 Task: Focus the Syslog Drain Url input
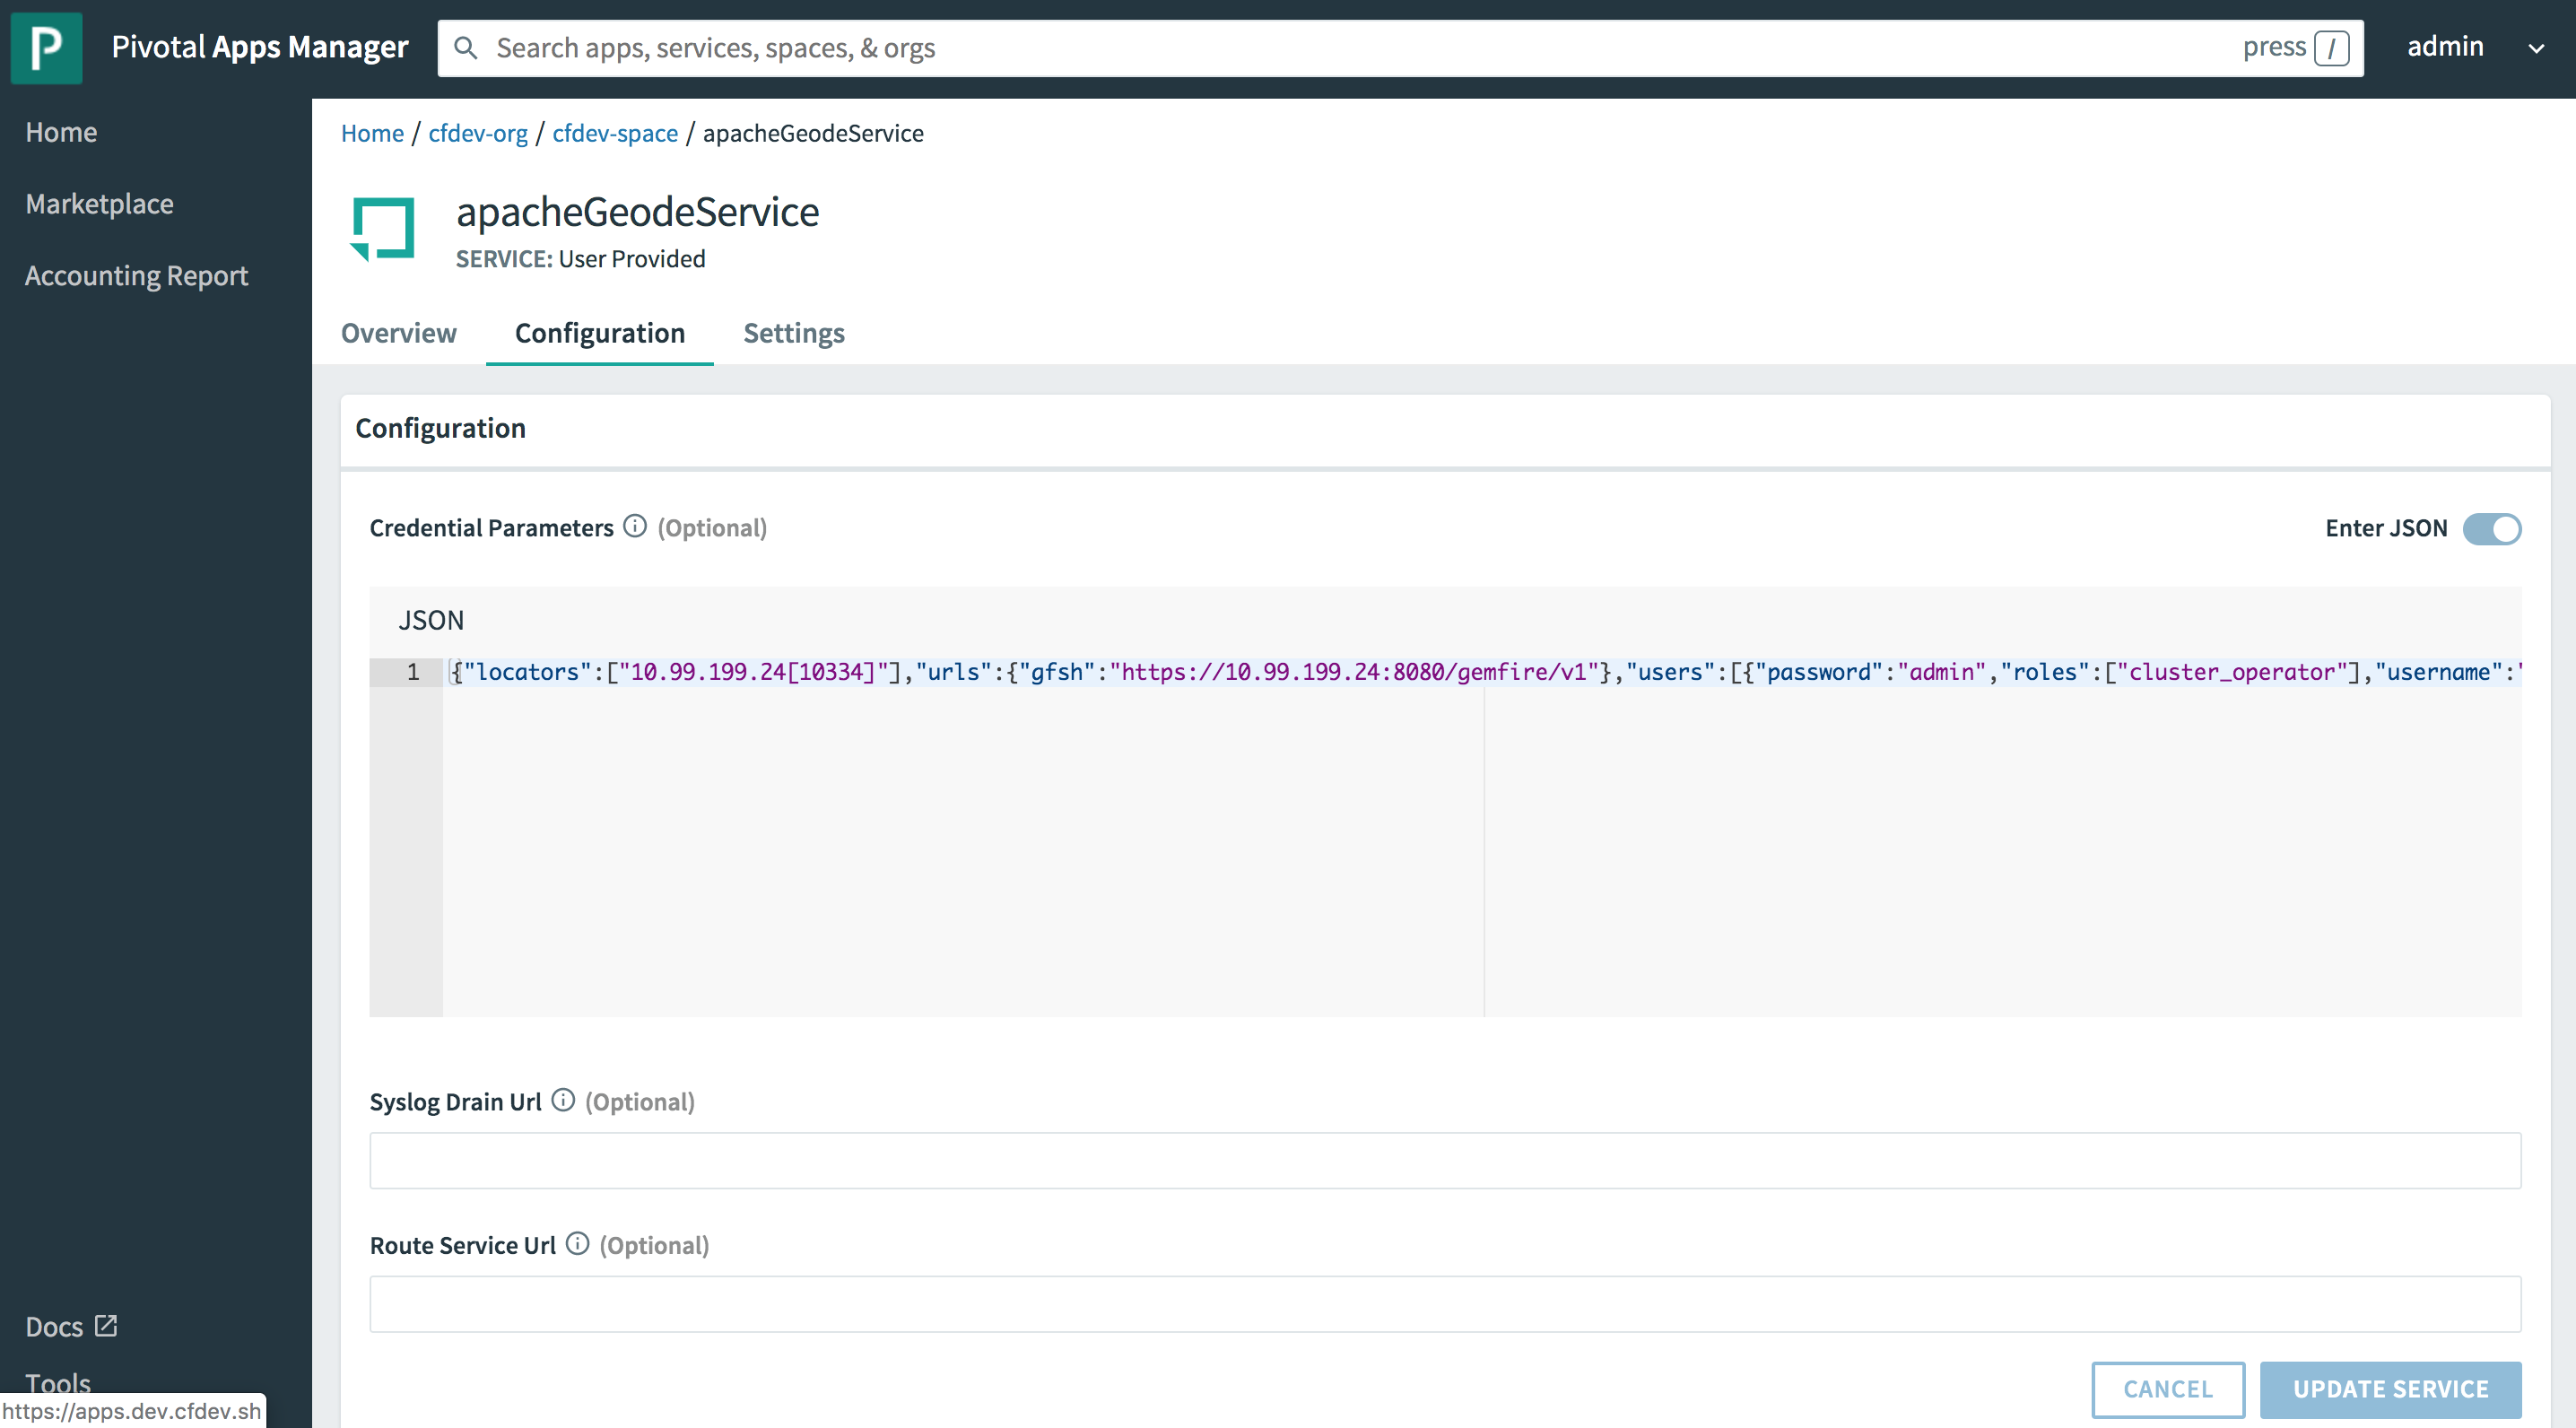(x=1444, y=1160)
